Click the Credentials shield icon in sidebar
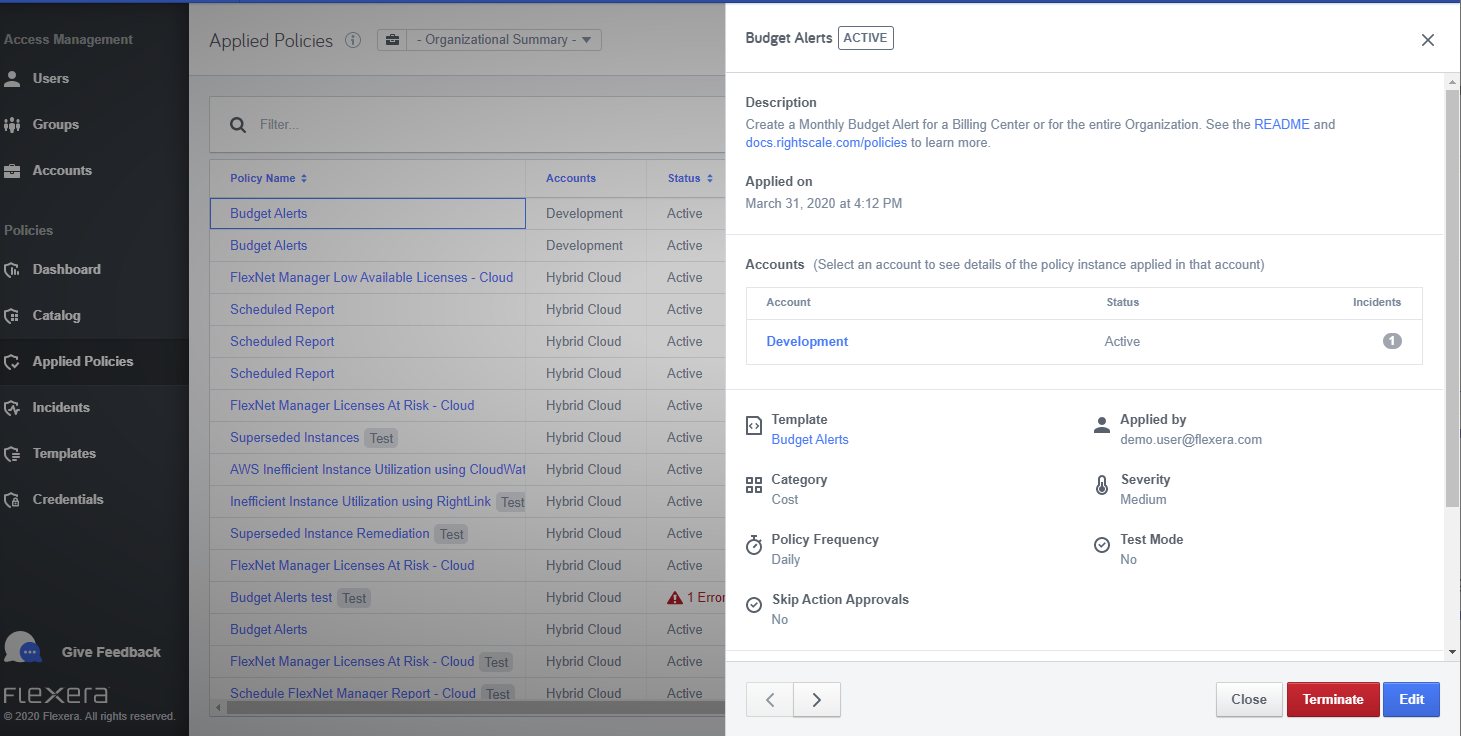 (12, 499)
